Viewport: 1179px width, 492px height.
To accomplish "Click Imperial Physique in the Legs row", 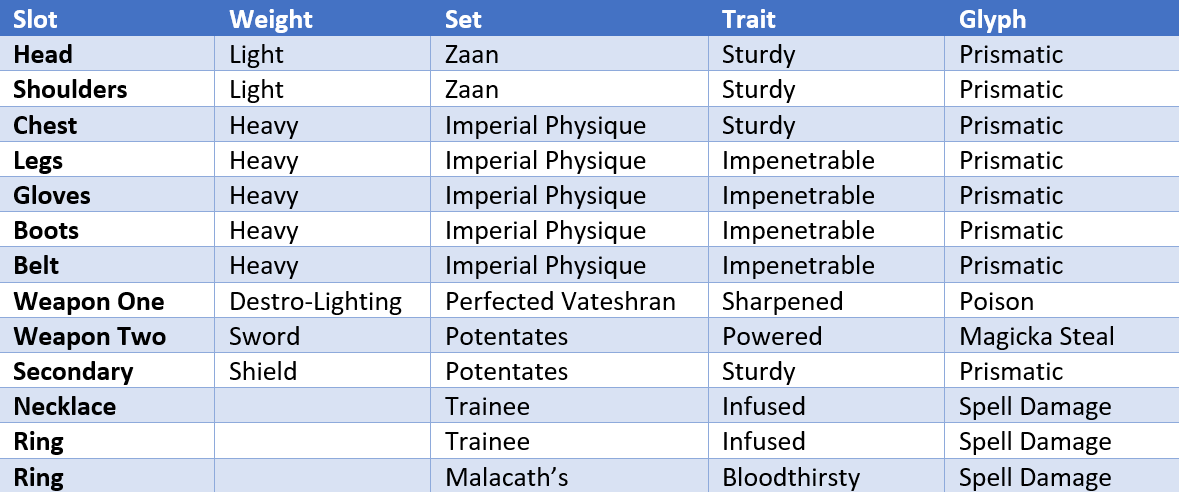I will tap(545, 160).
